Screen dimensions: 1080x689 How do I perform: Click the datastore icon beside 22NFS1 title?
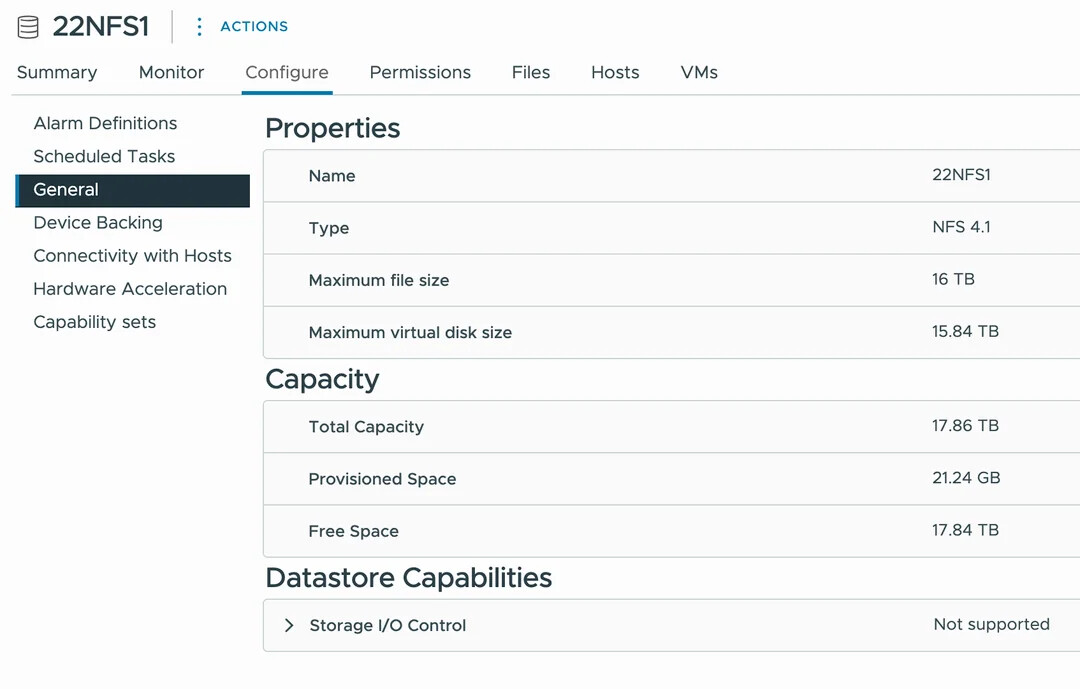tap(28, 27)
